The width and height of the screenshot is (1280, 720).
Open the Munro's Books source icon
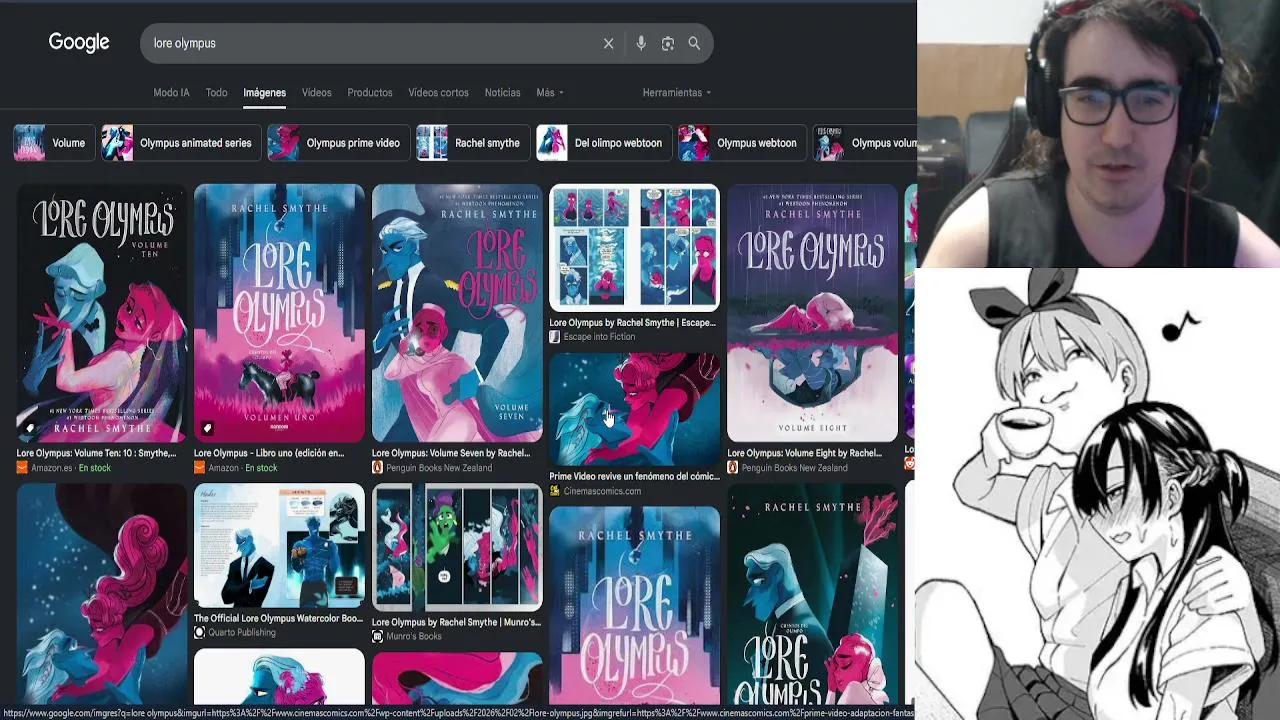pyautogui.click(x=378, y=636)
